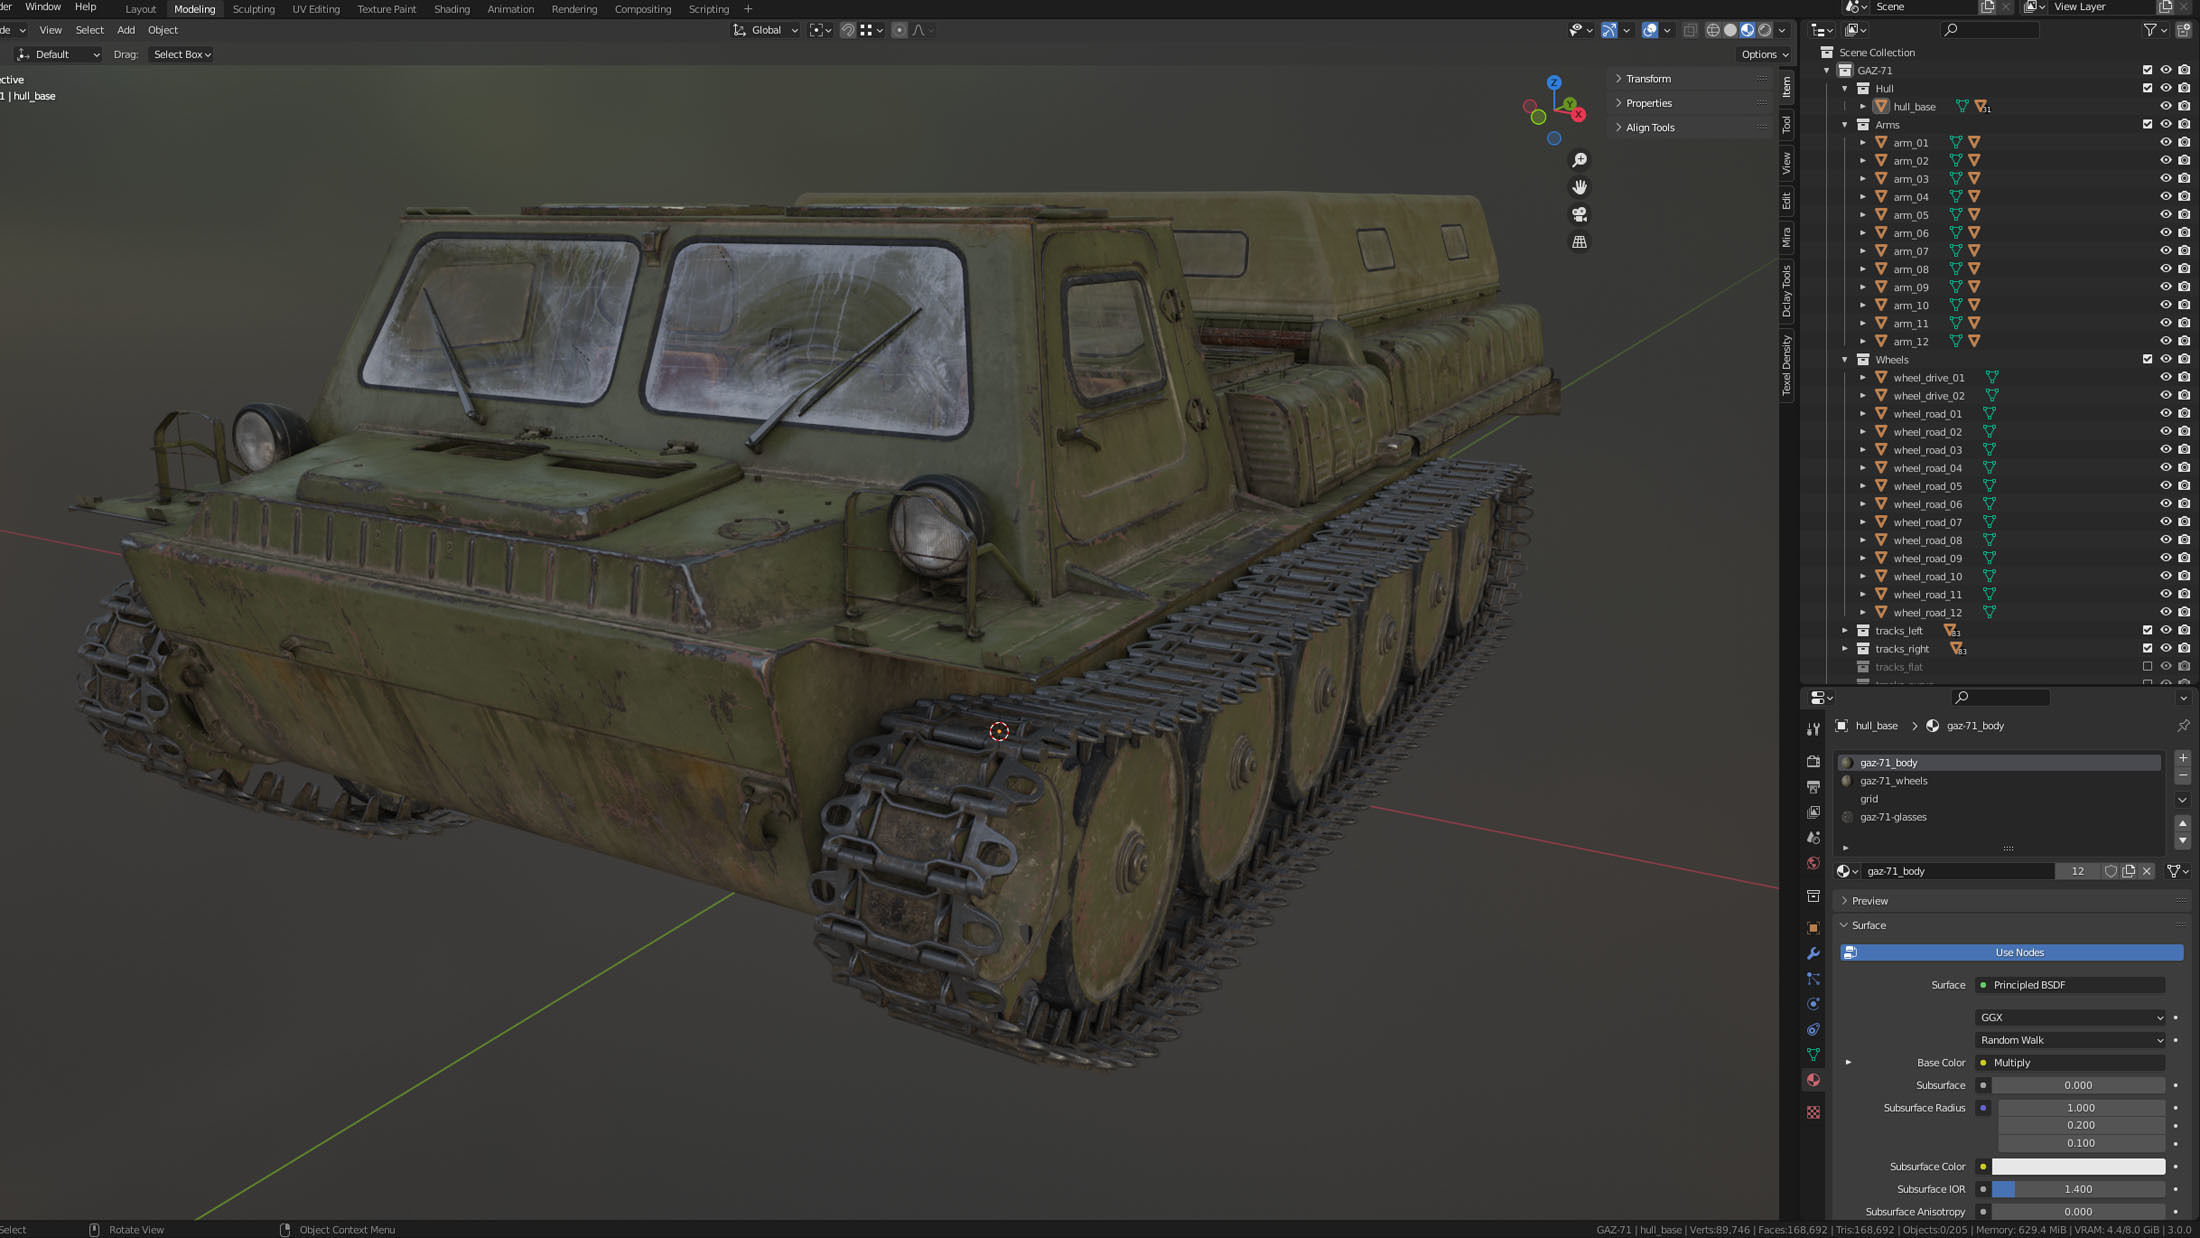Image resolution: width=2200 pixels, height=1238 pixels.
Task: Expand the Transform panel in sidebar
Action: click(1648, 78)
